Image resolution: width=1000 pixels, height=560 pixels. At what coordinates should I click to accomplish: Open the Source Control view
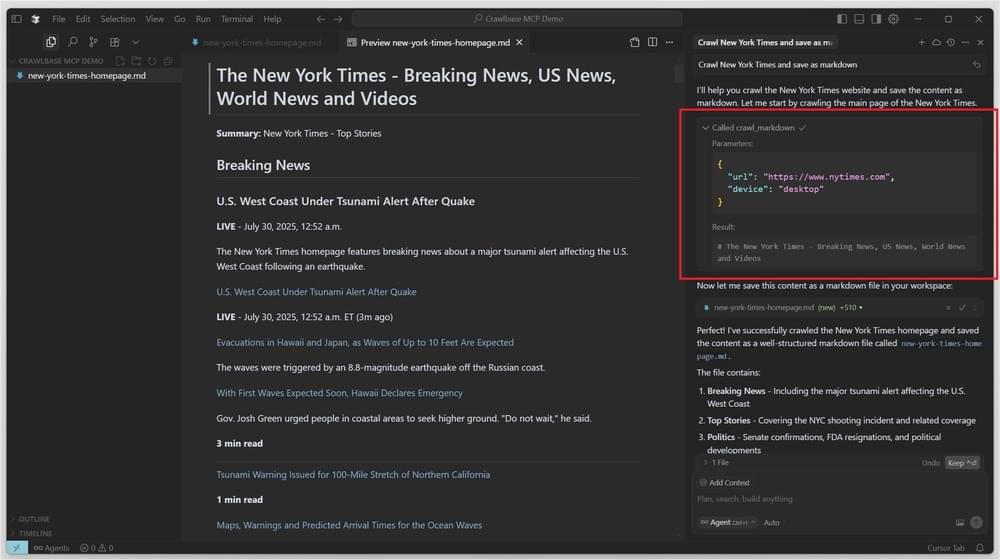coord(93,42)
